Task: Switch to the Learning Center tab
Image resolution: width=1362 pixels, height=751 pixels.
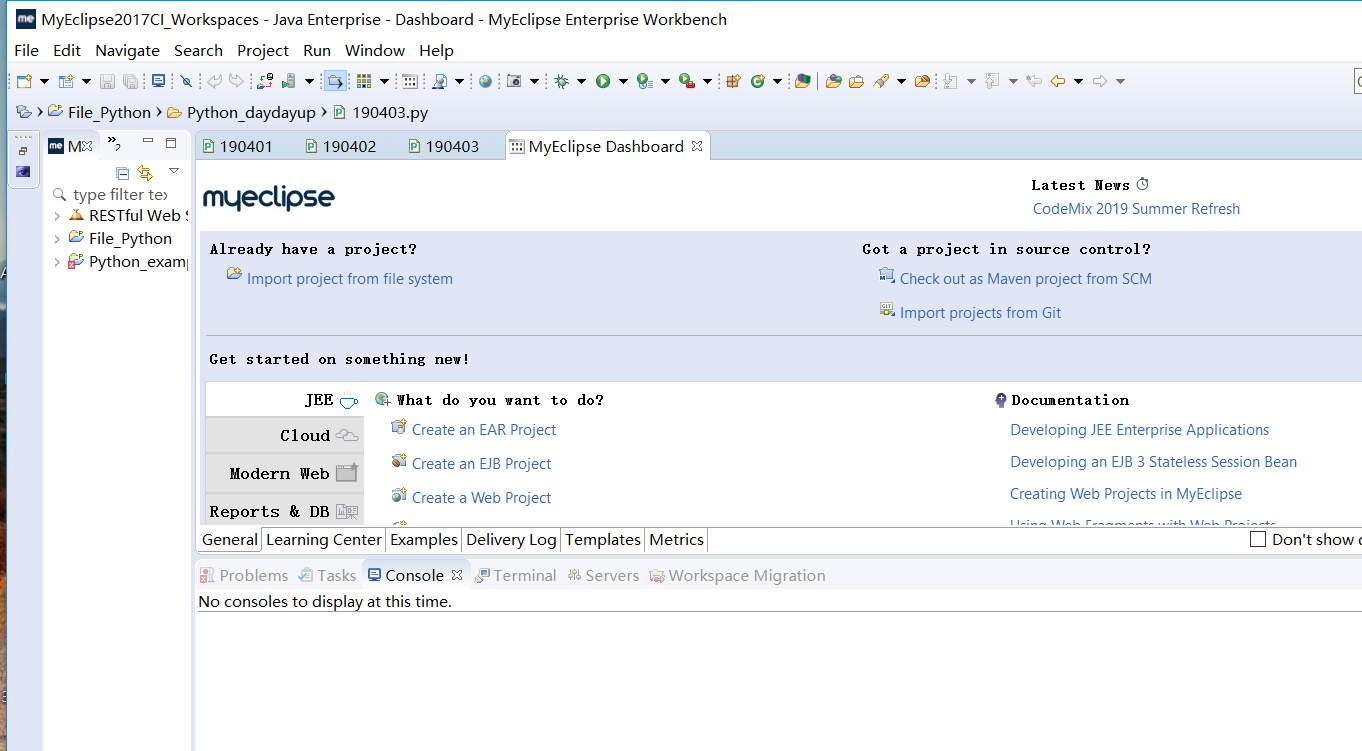Action: (324, 540)
